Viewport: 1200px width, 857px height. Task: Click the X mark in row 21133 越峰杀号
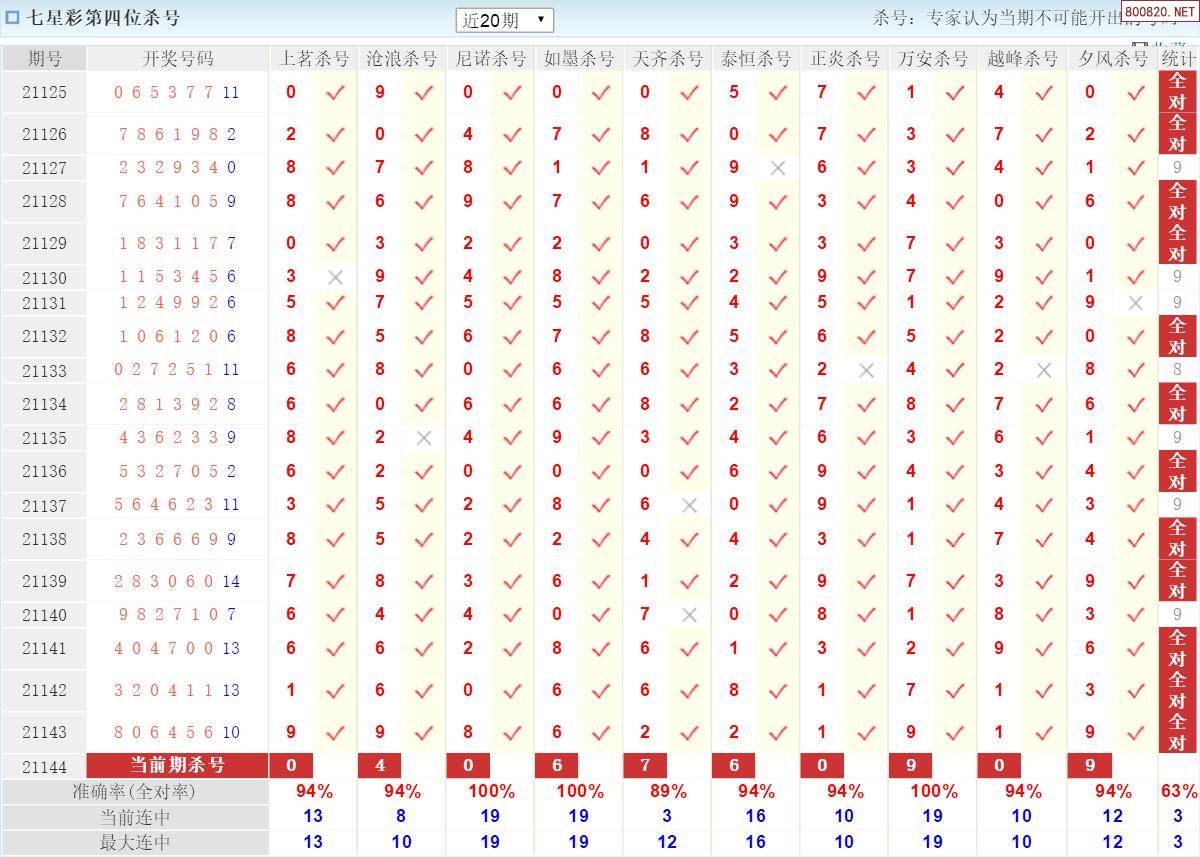[1044, 370]
